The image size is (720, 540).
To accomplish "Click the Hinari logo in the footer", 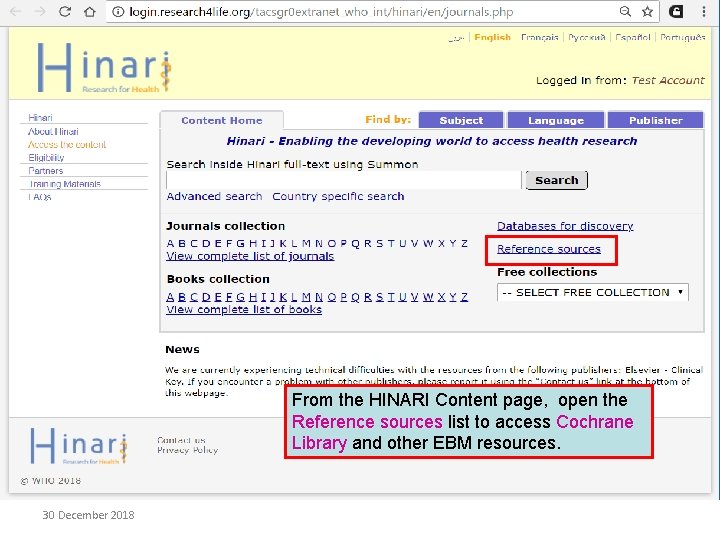I will (79, 445).
